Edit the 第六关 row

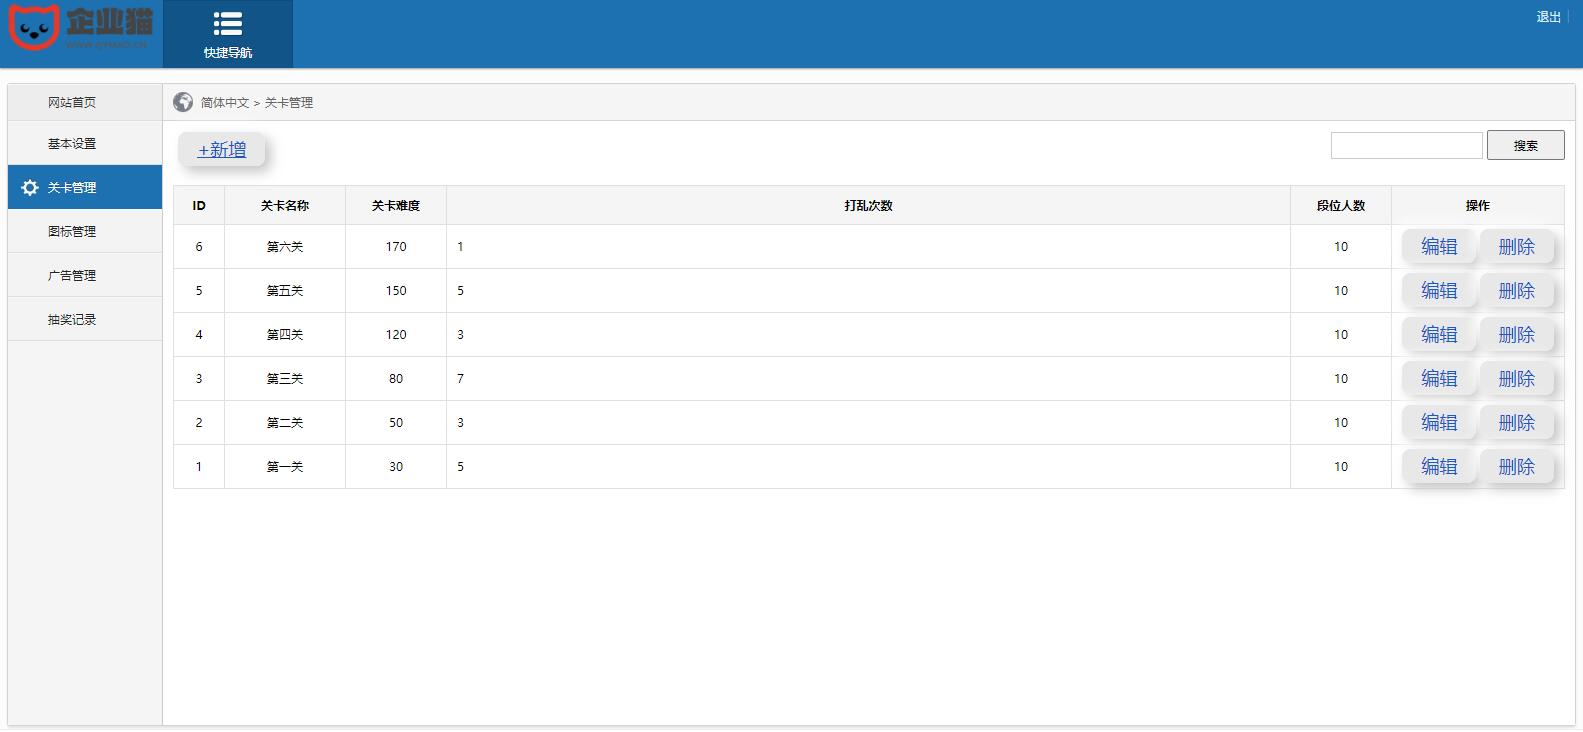1438,247
